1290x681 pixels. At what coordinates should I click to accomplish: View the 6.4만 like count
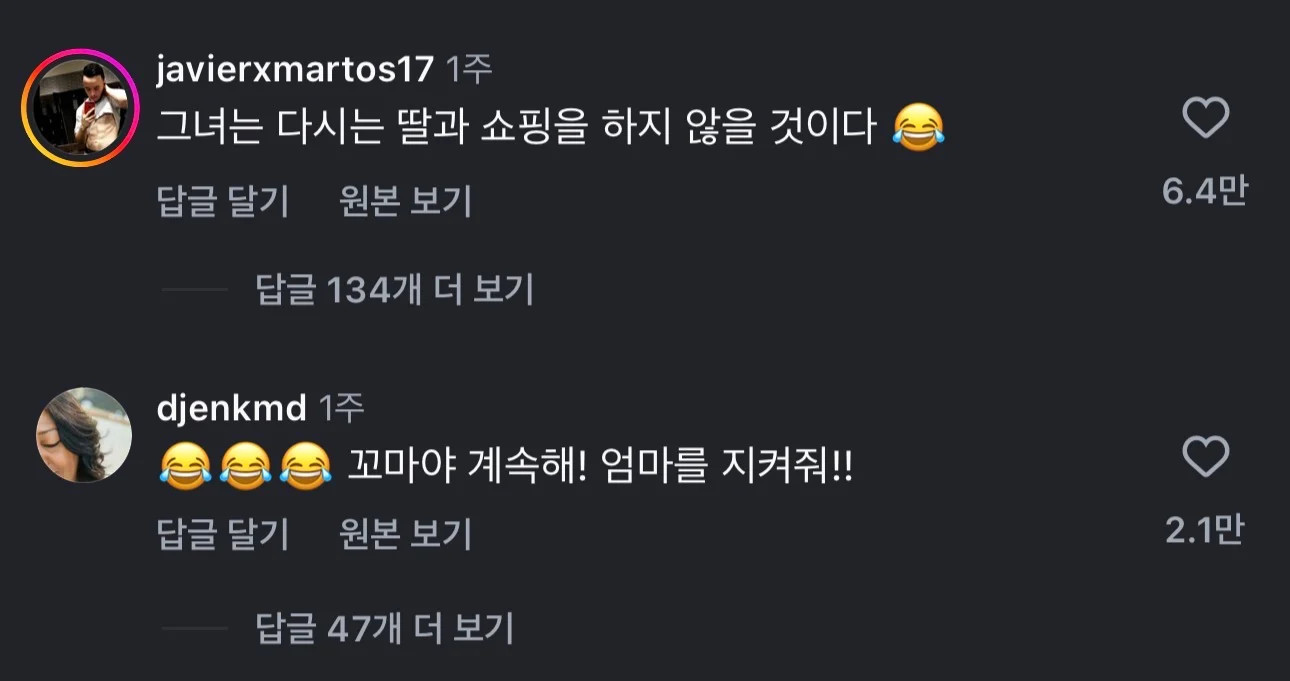[x=1204, y=191]
